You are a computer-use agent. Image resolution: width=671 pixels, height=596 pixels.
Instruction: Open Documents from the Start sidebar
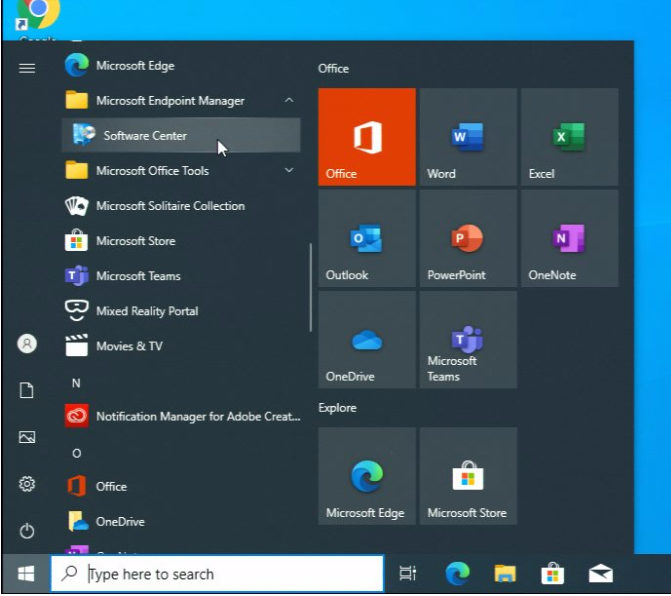point(27,391)
